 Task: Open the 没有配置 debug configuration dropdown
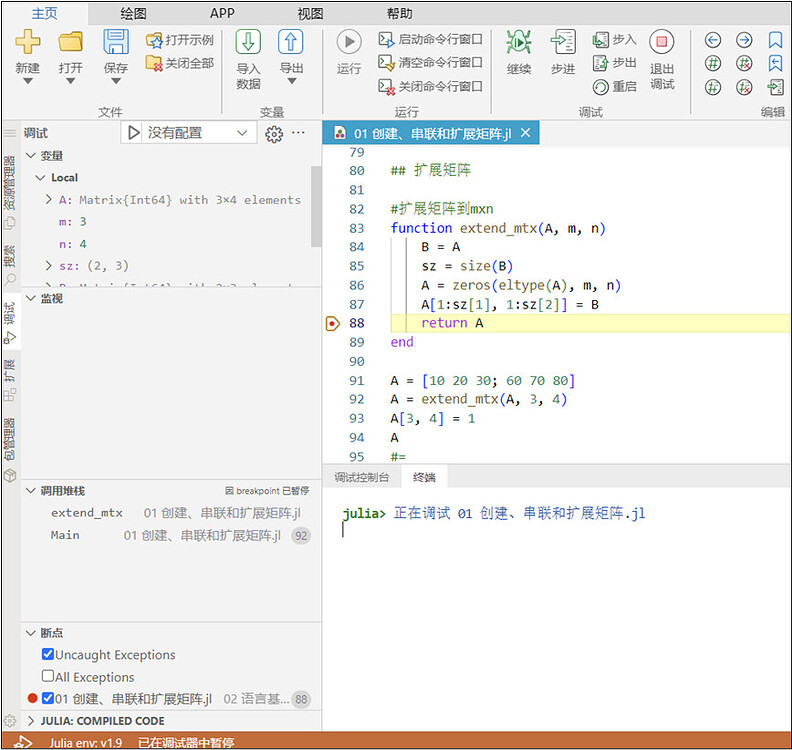point(198,133)
